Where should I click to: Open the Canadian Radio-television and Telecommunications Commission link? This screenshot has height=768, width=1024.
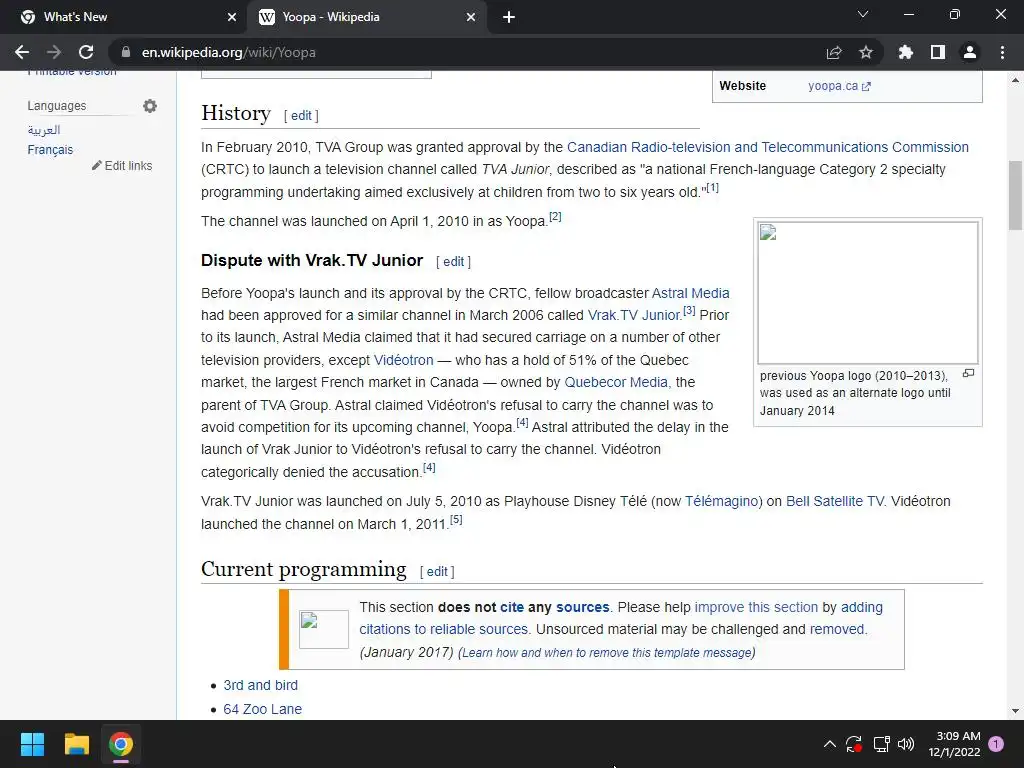[767, 147]
